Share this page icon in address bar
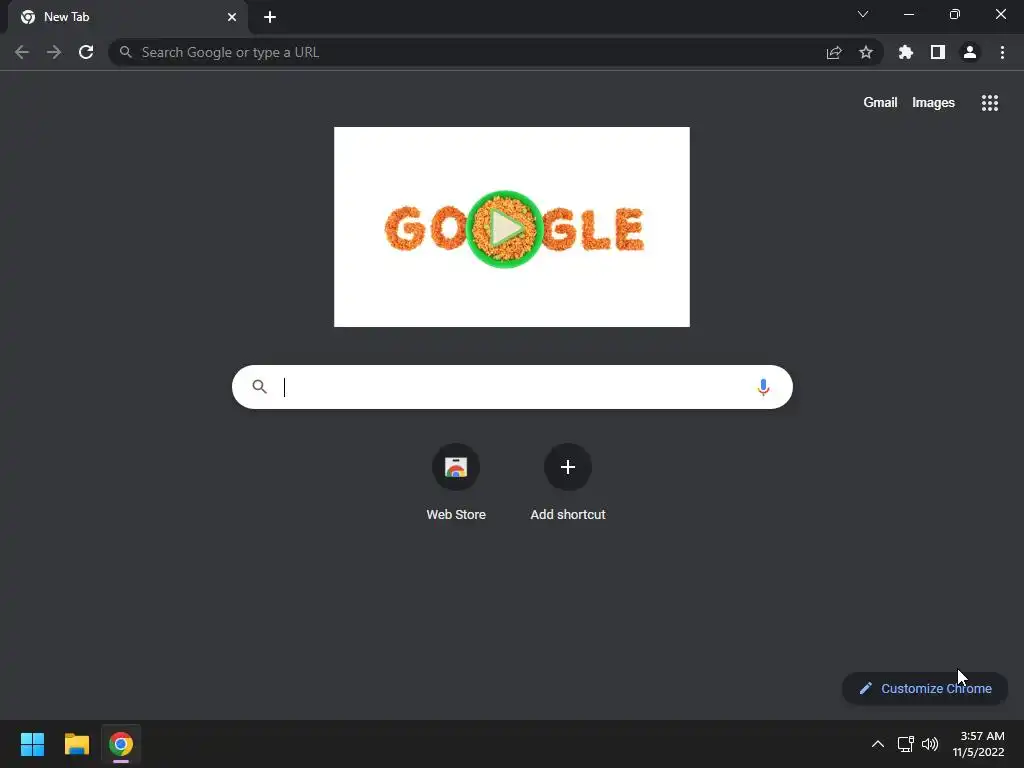 (x=834, y=53)
